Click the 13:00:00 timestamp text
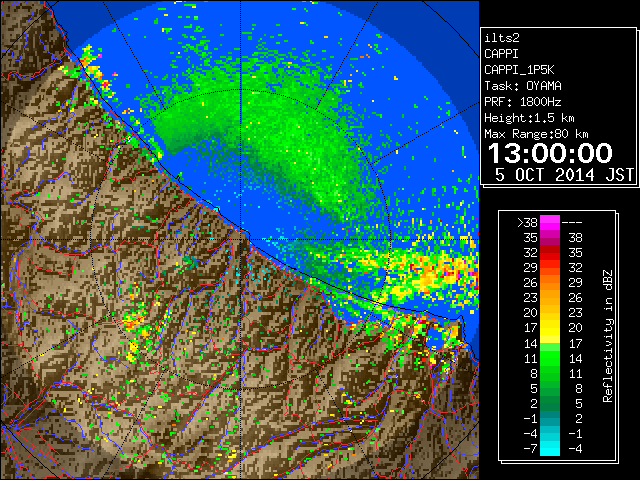This screenshot has height=480, width=640. [550, 153]
